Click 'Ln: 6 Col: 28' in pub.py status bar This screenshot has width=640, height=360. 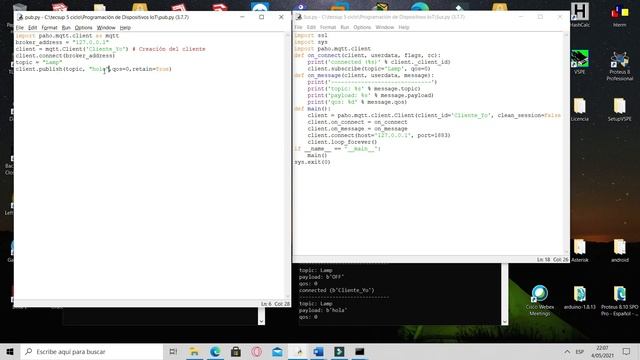click(x=275, y=304)
